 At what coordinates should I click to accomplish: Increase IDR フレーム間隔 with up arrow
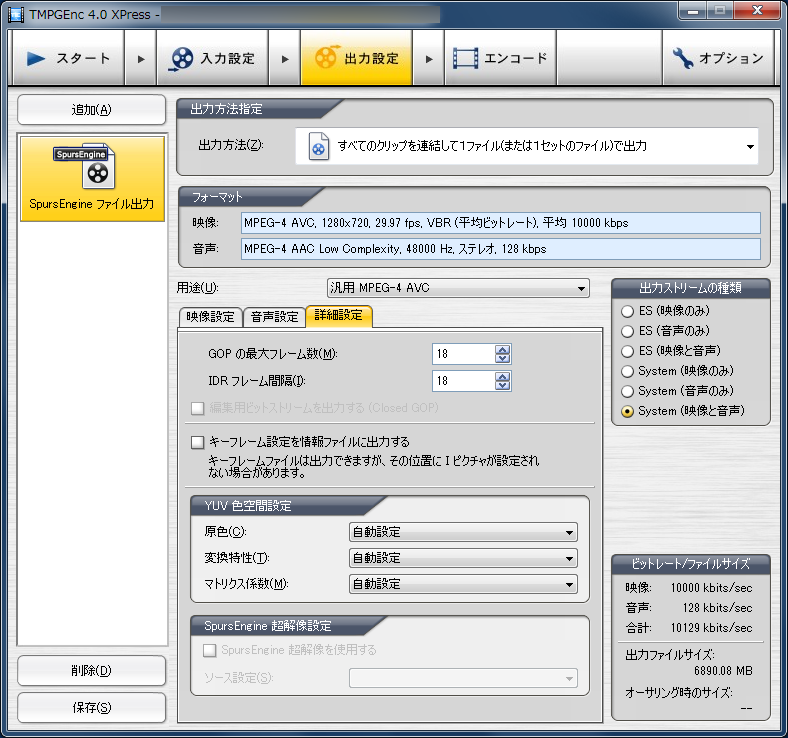(503, 377)
